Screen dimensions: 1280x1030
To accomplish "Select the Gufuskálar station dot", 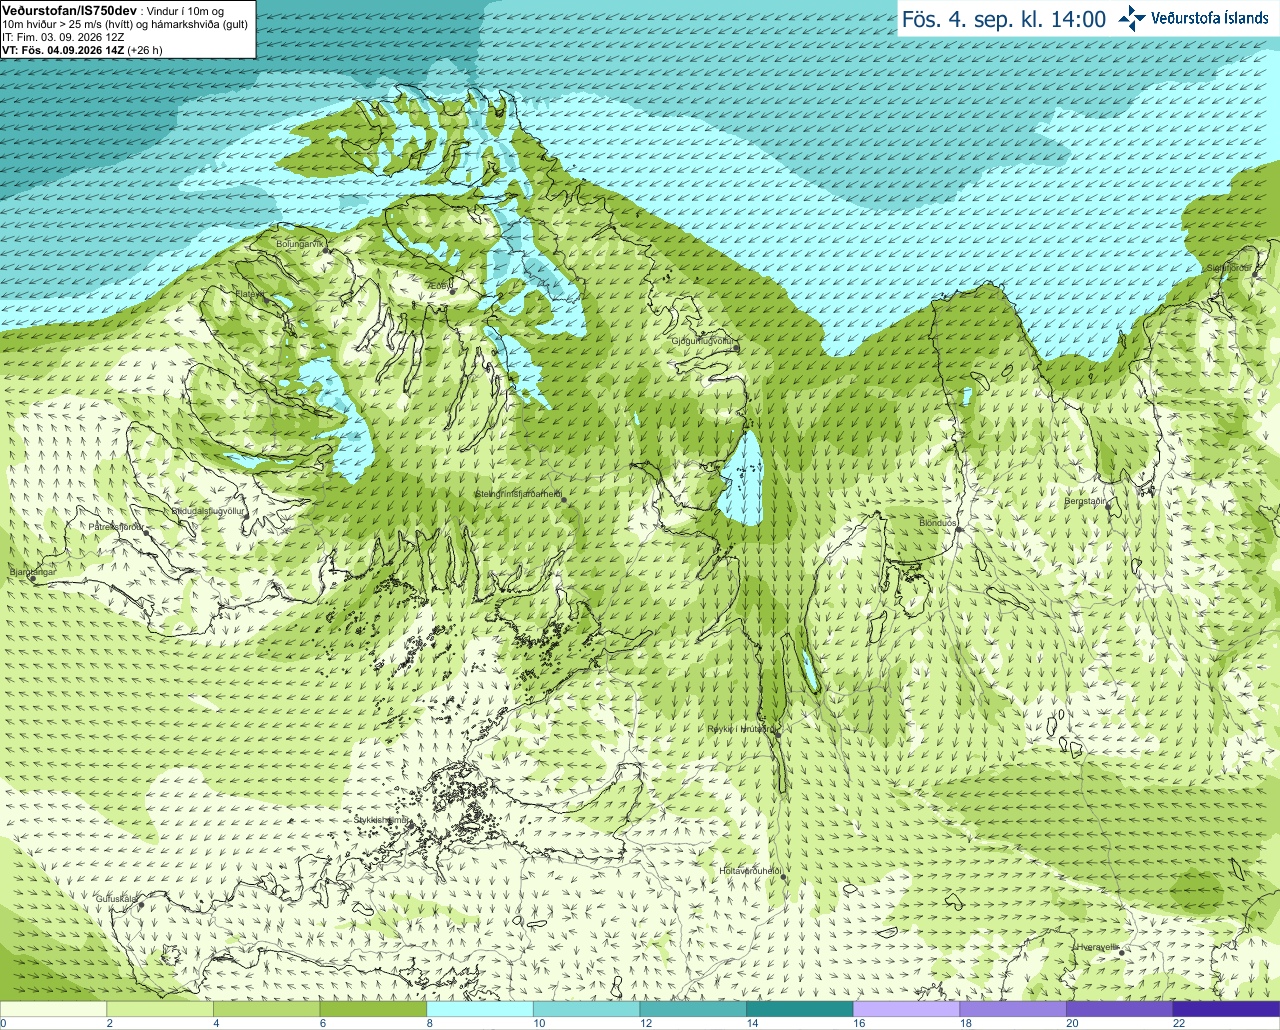I will click(141, 905).
